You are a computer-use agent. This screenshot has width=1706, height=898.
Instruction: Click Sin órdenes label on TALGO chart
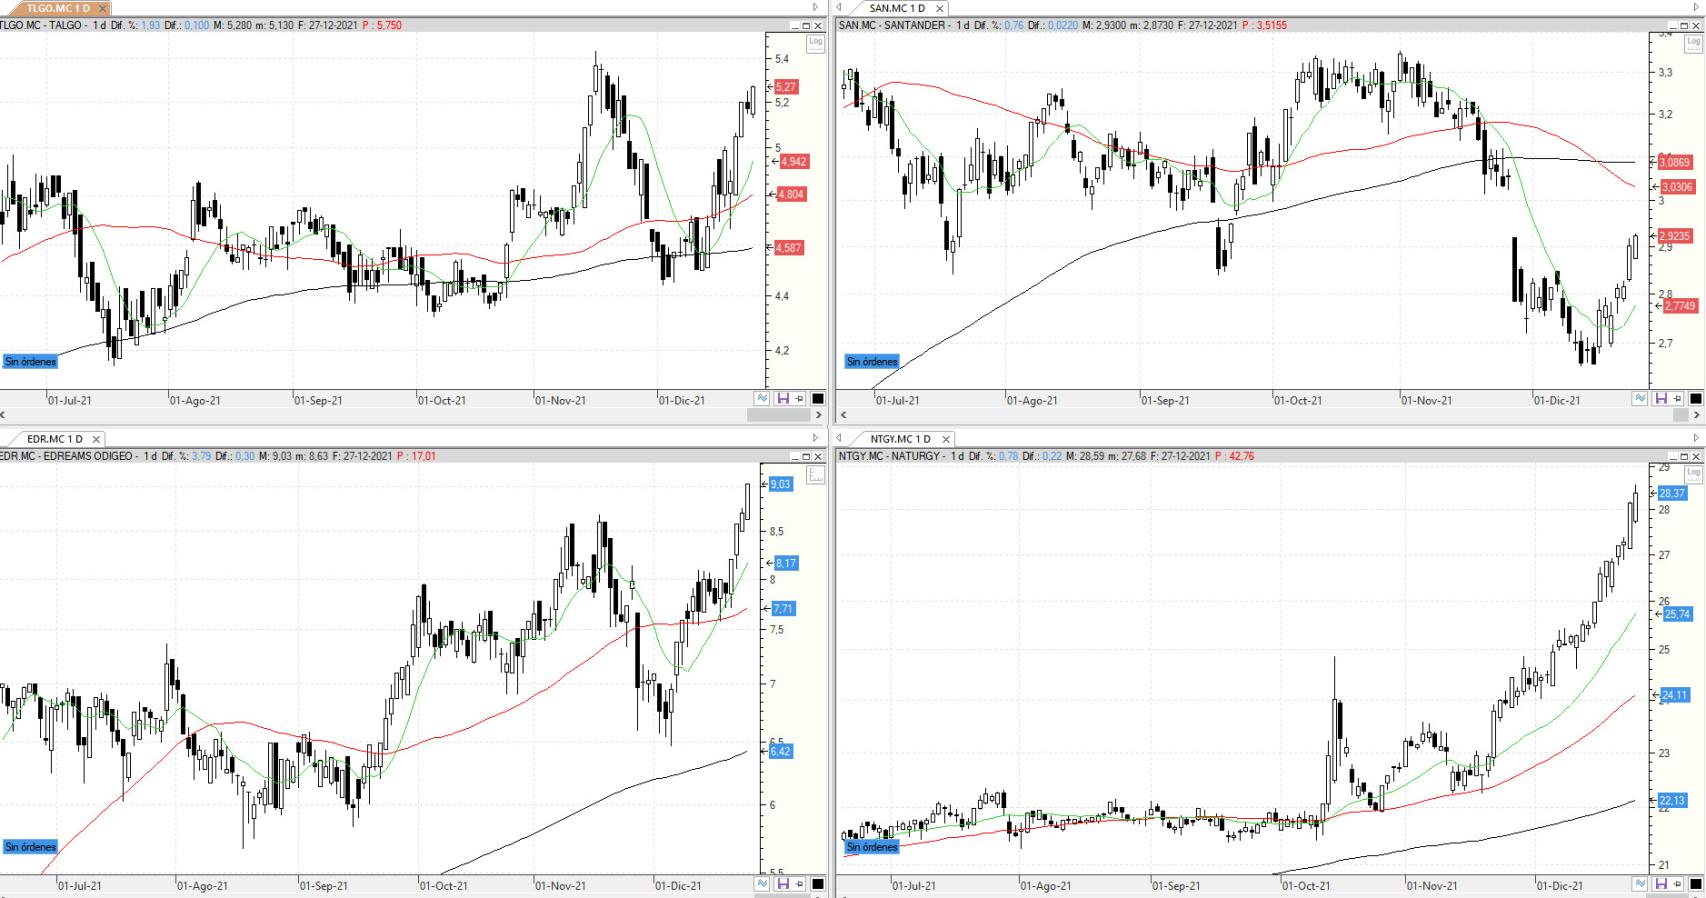(30, 362)
